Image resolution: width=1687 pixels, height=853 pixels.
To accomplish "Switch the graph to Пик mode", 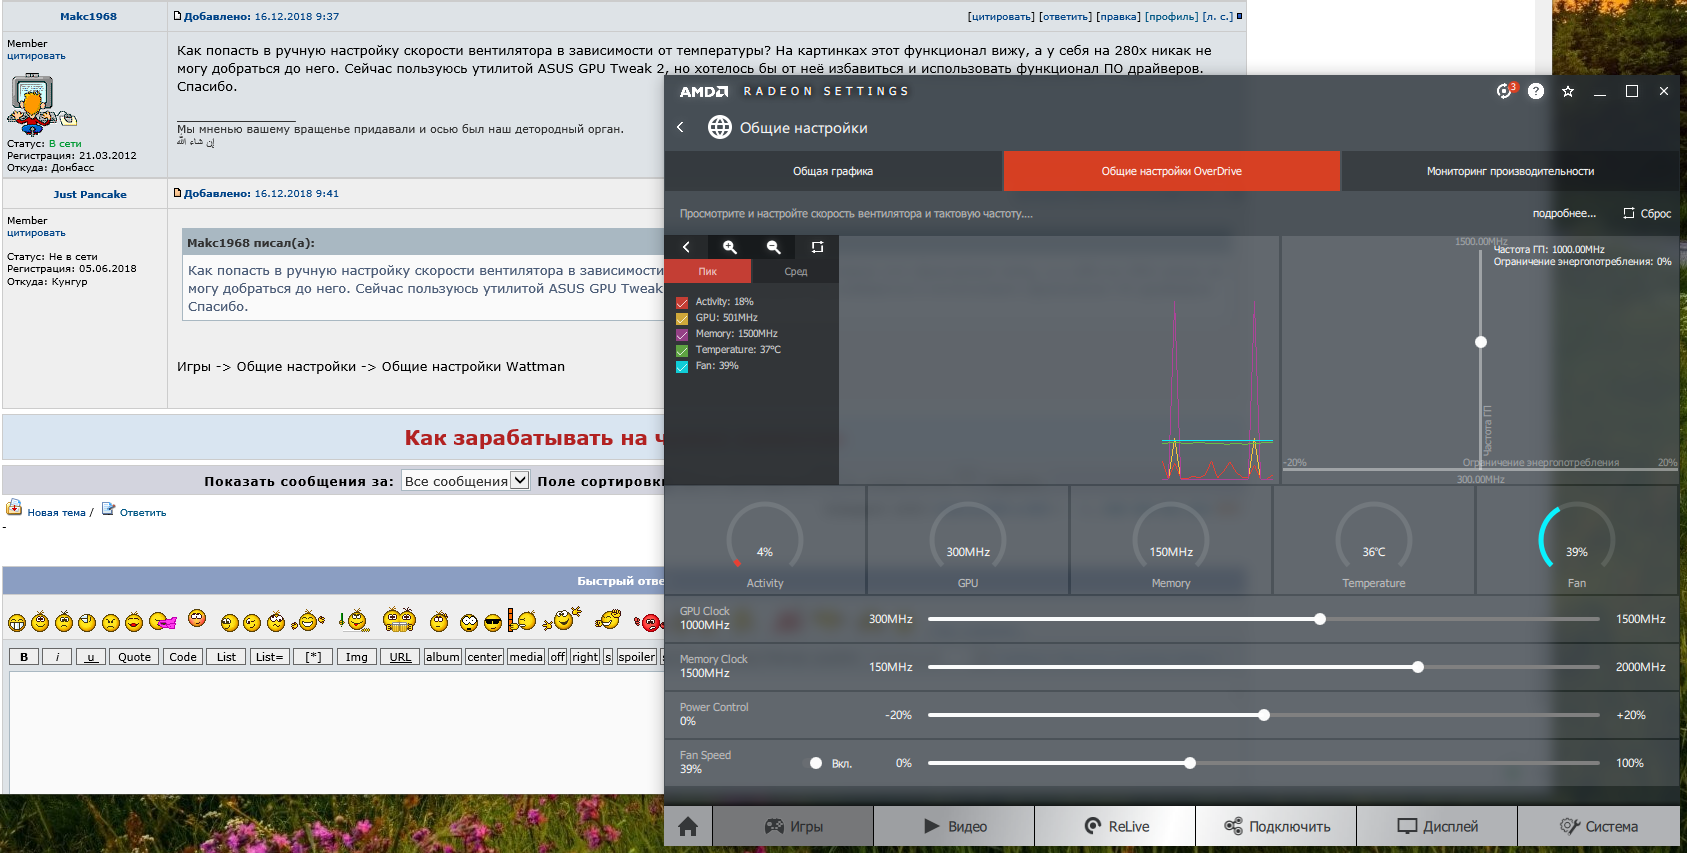I will (708, 271).
